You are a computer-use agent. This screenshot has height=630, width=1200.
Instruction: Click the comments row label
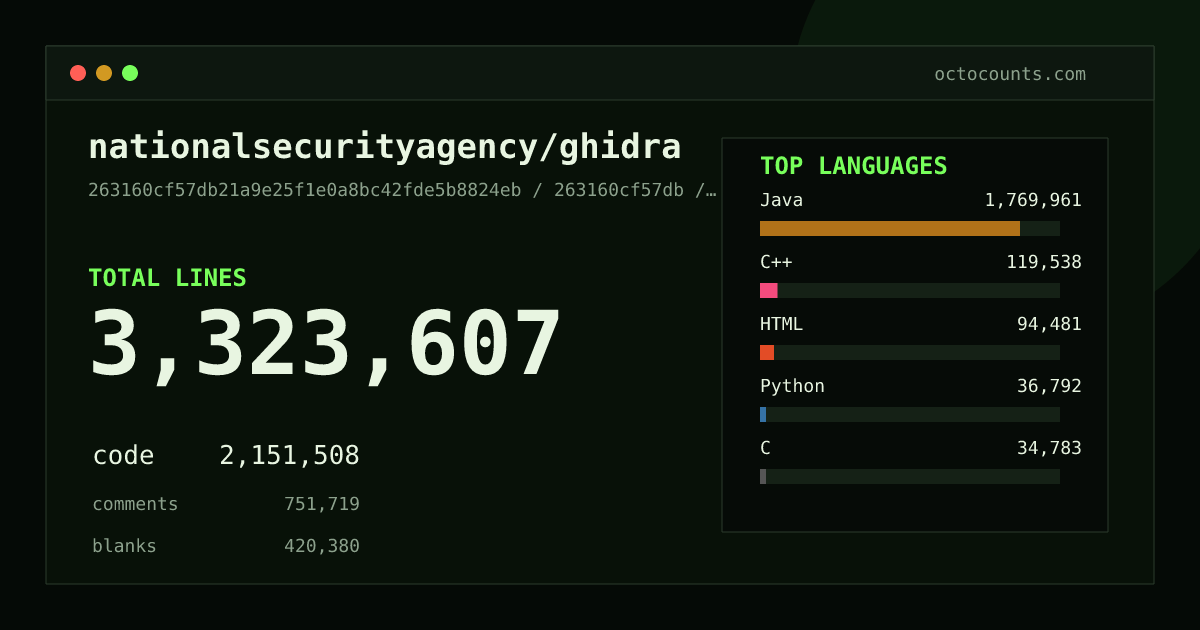pos(135,504)
